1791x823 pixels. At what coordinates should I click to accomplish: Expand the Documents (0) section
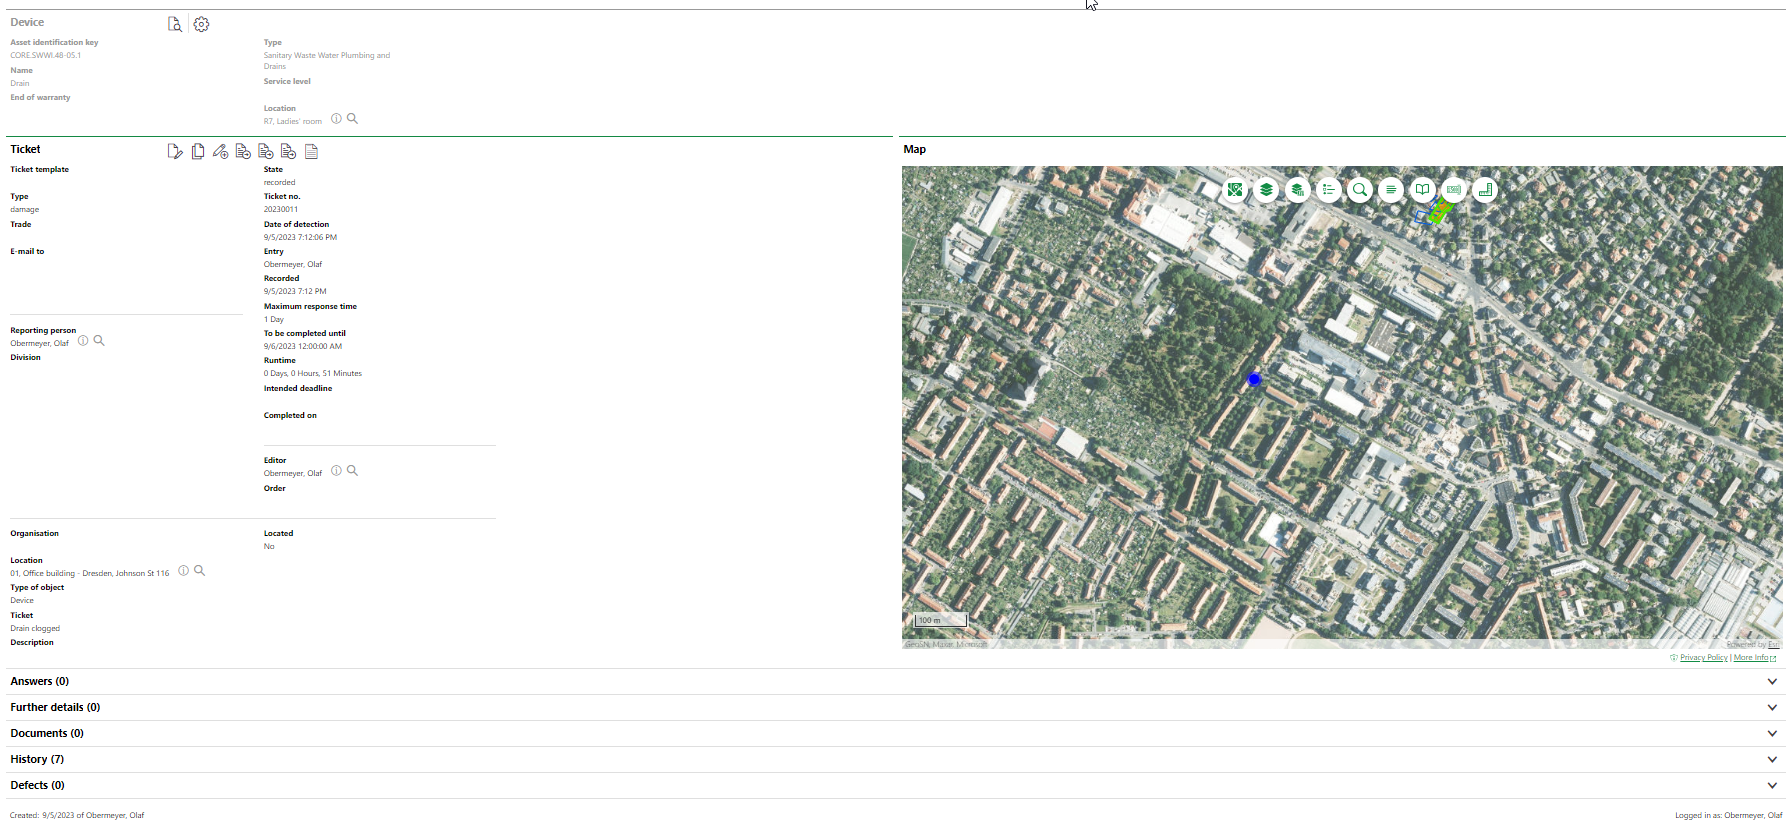pyautogui.click(x=47, y=733)
